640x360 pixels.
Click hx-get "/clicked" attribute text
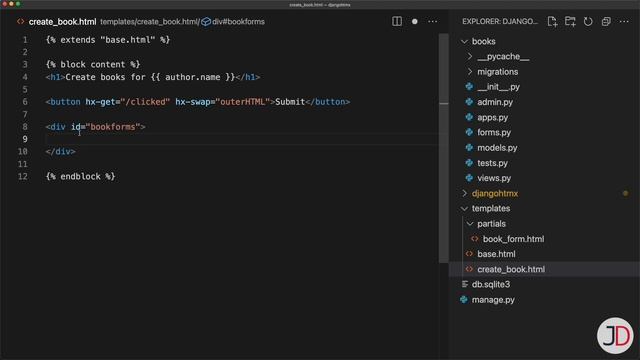128,102
